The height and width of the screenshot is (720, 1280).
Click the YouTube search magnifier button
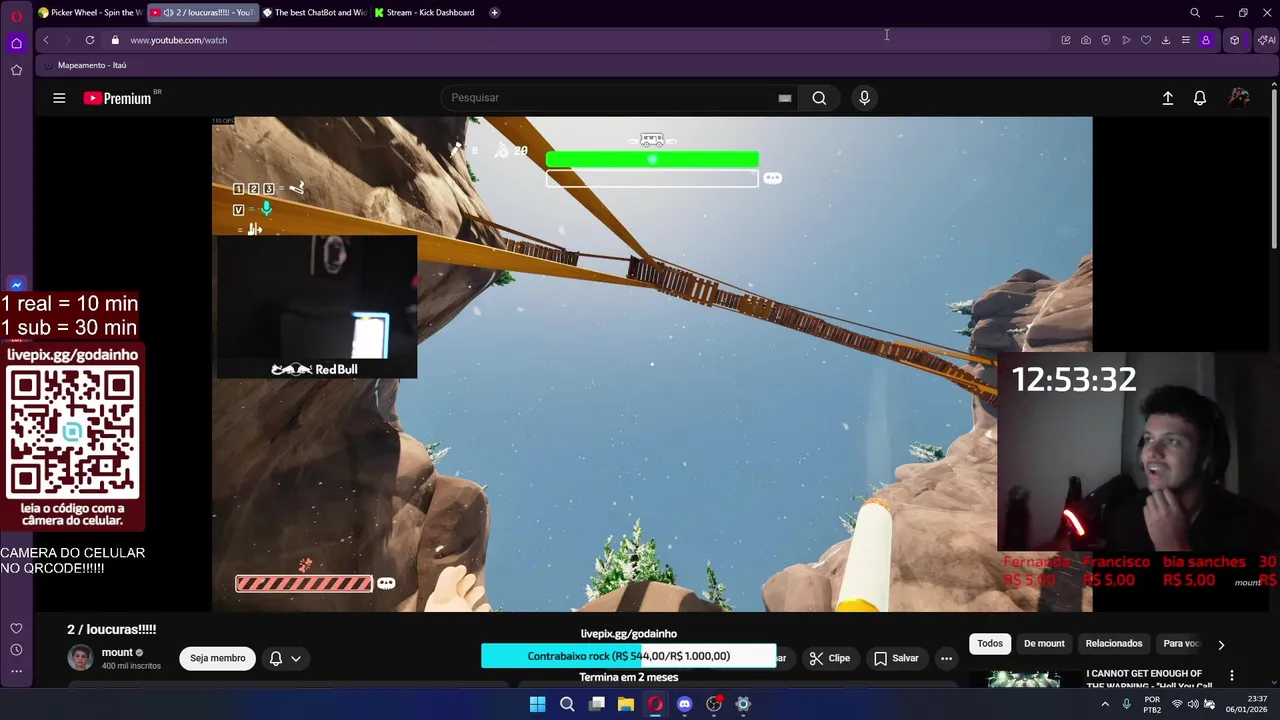point(819,98)
